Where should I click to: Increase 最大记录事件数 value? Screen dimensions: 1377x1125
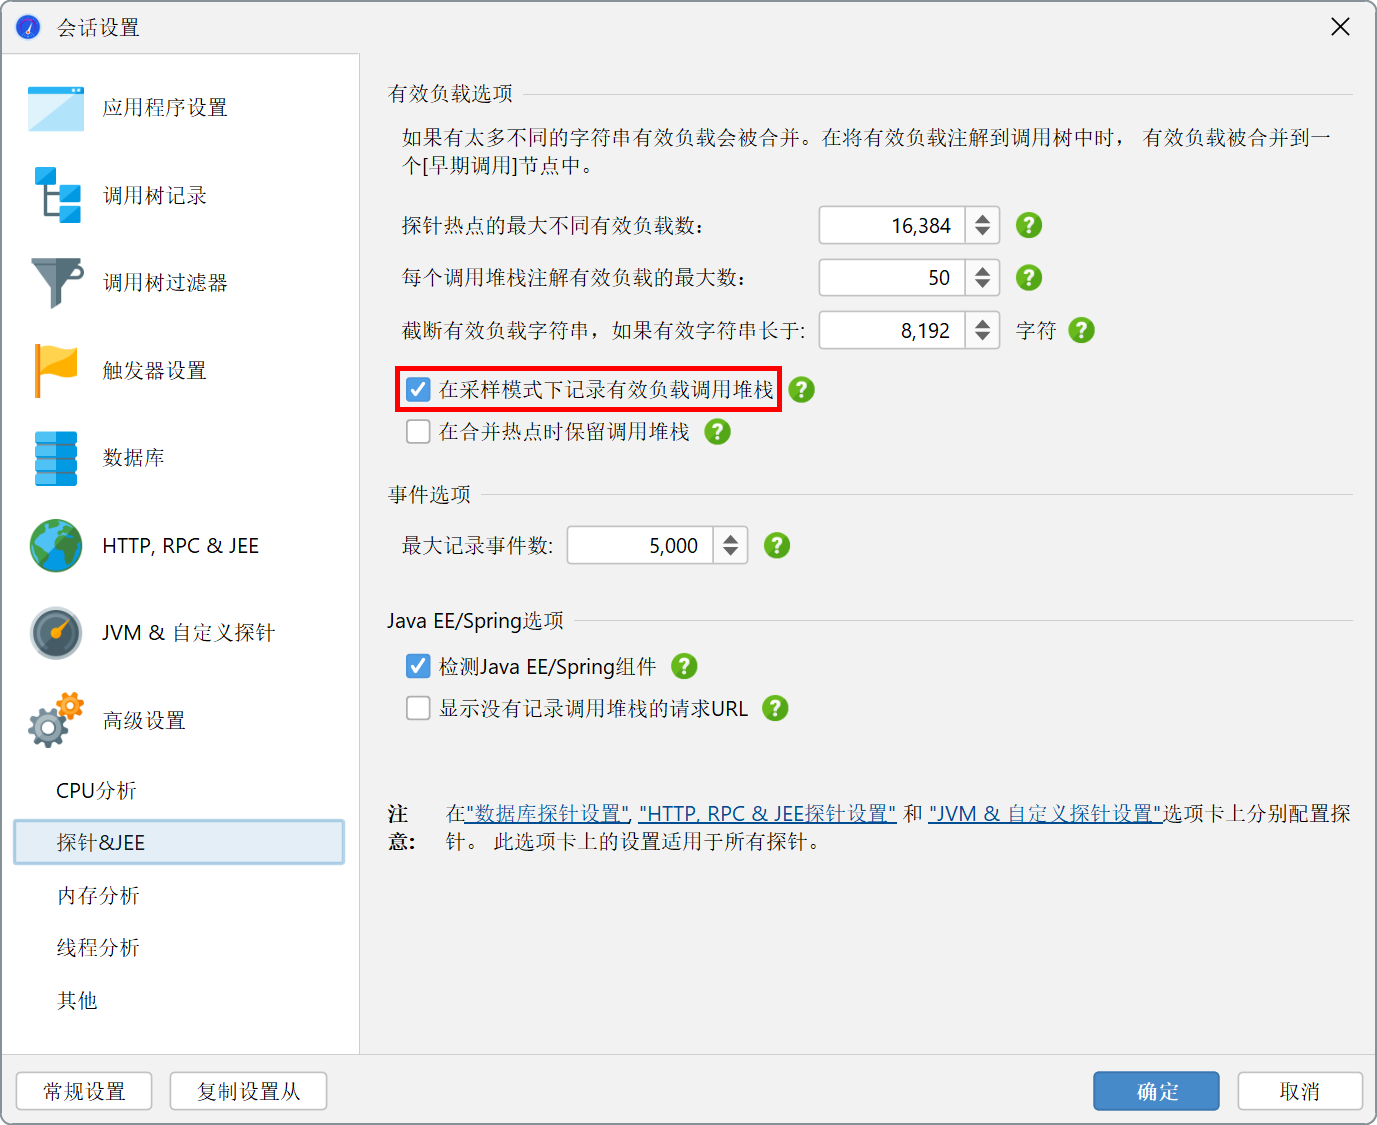pos(731,537)
